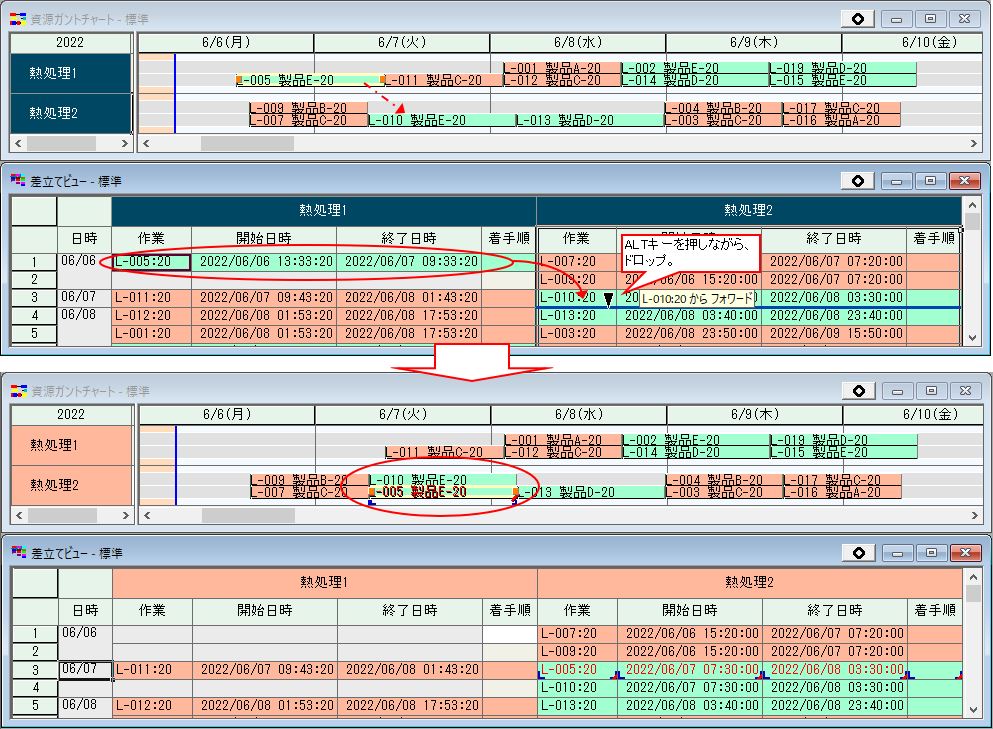The width and height of the screenshot is (993, 729).
Task: Click the 06/07 date cell in the lower 差立てビュー
Action: click(x=85, y=669)
